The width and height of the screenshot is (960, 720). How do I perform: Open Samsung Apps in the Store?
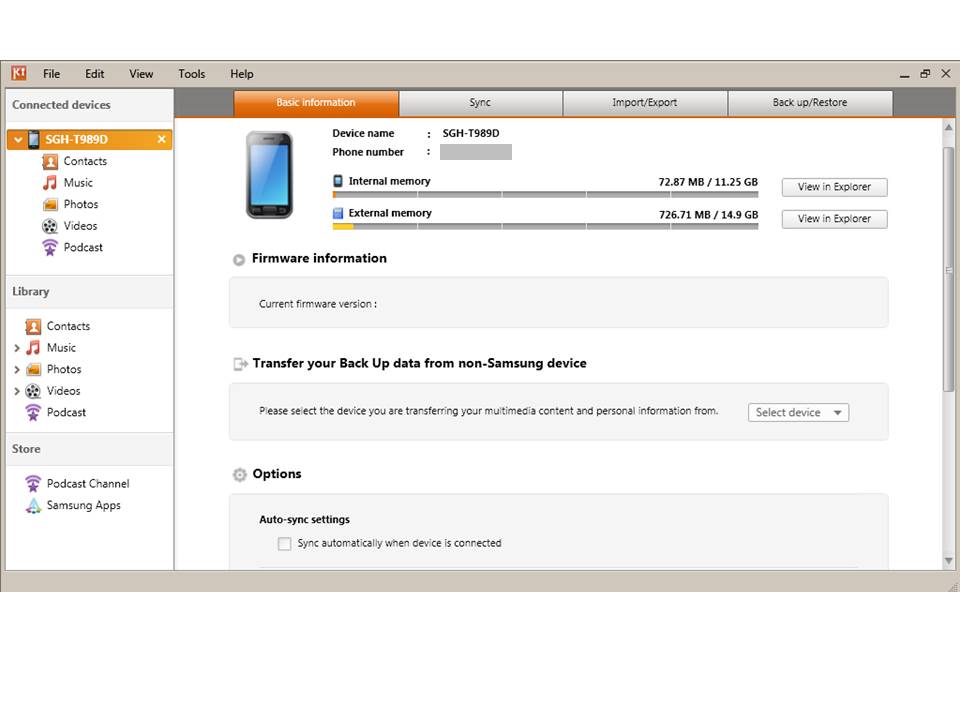pyautogui.click(x=83, y=506)
